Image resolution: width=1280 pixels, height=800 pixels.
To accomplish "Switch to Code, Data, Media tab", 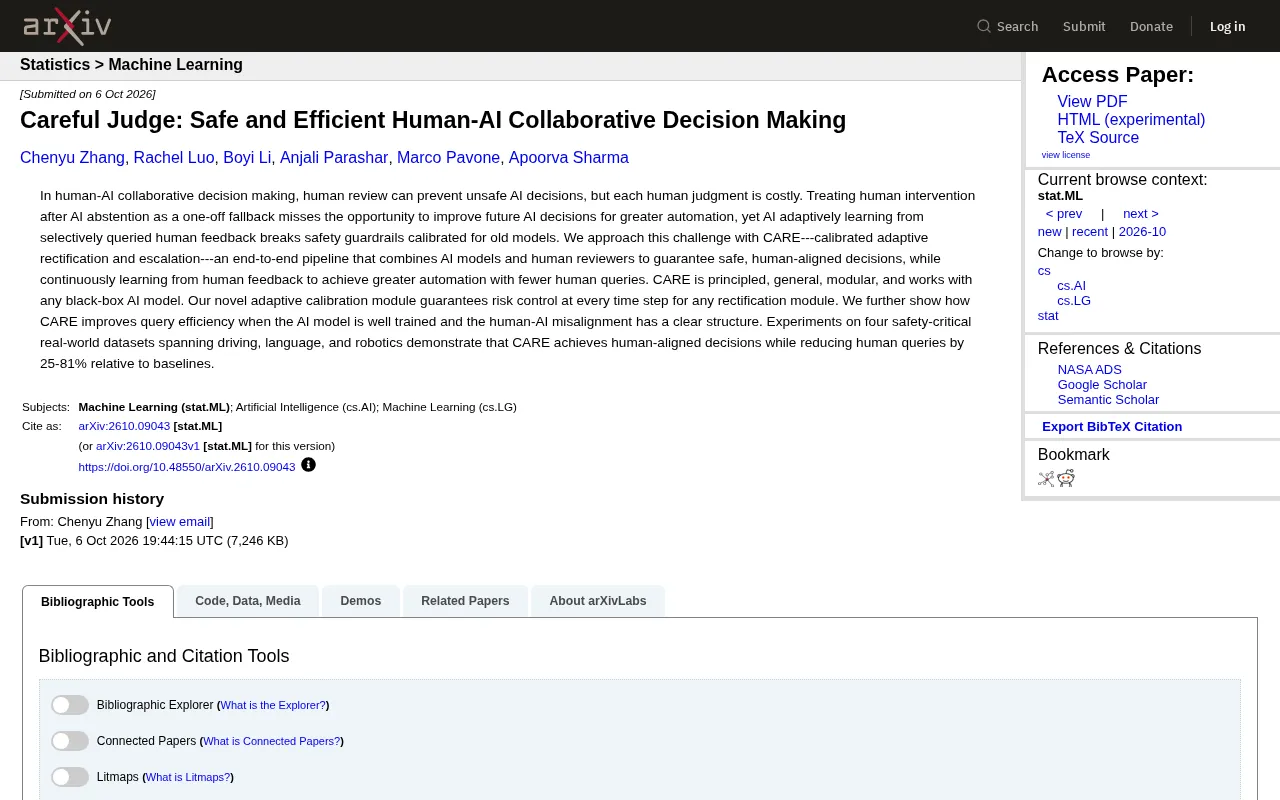I will pyautogui.click(x=248, y=601).
